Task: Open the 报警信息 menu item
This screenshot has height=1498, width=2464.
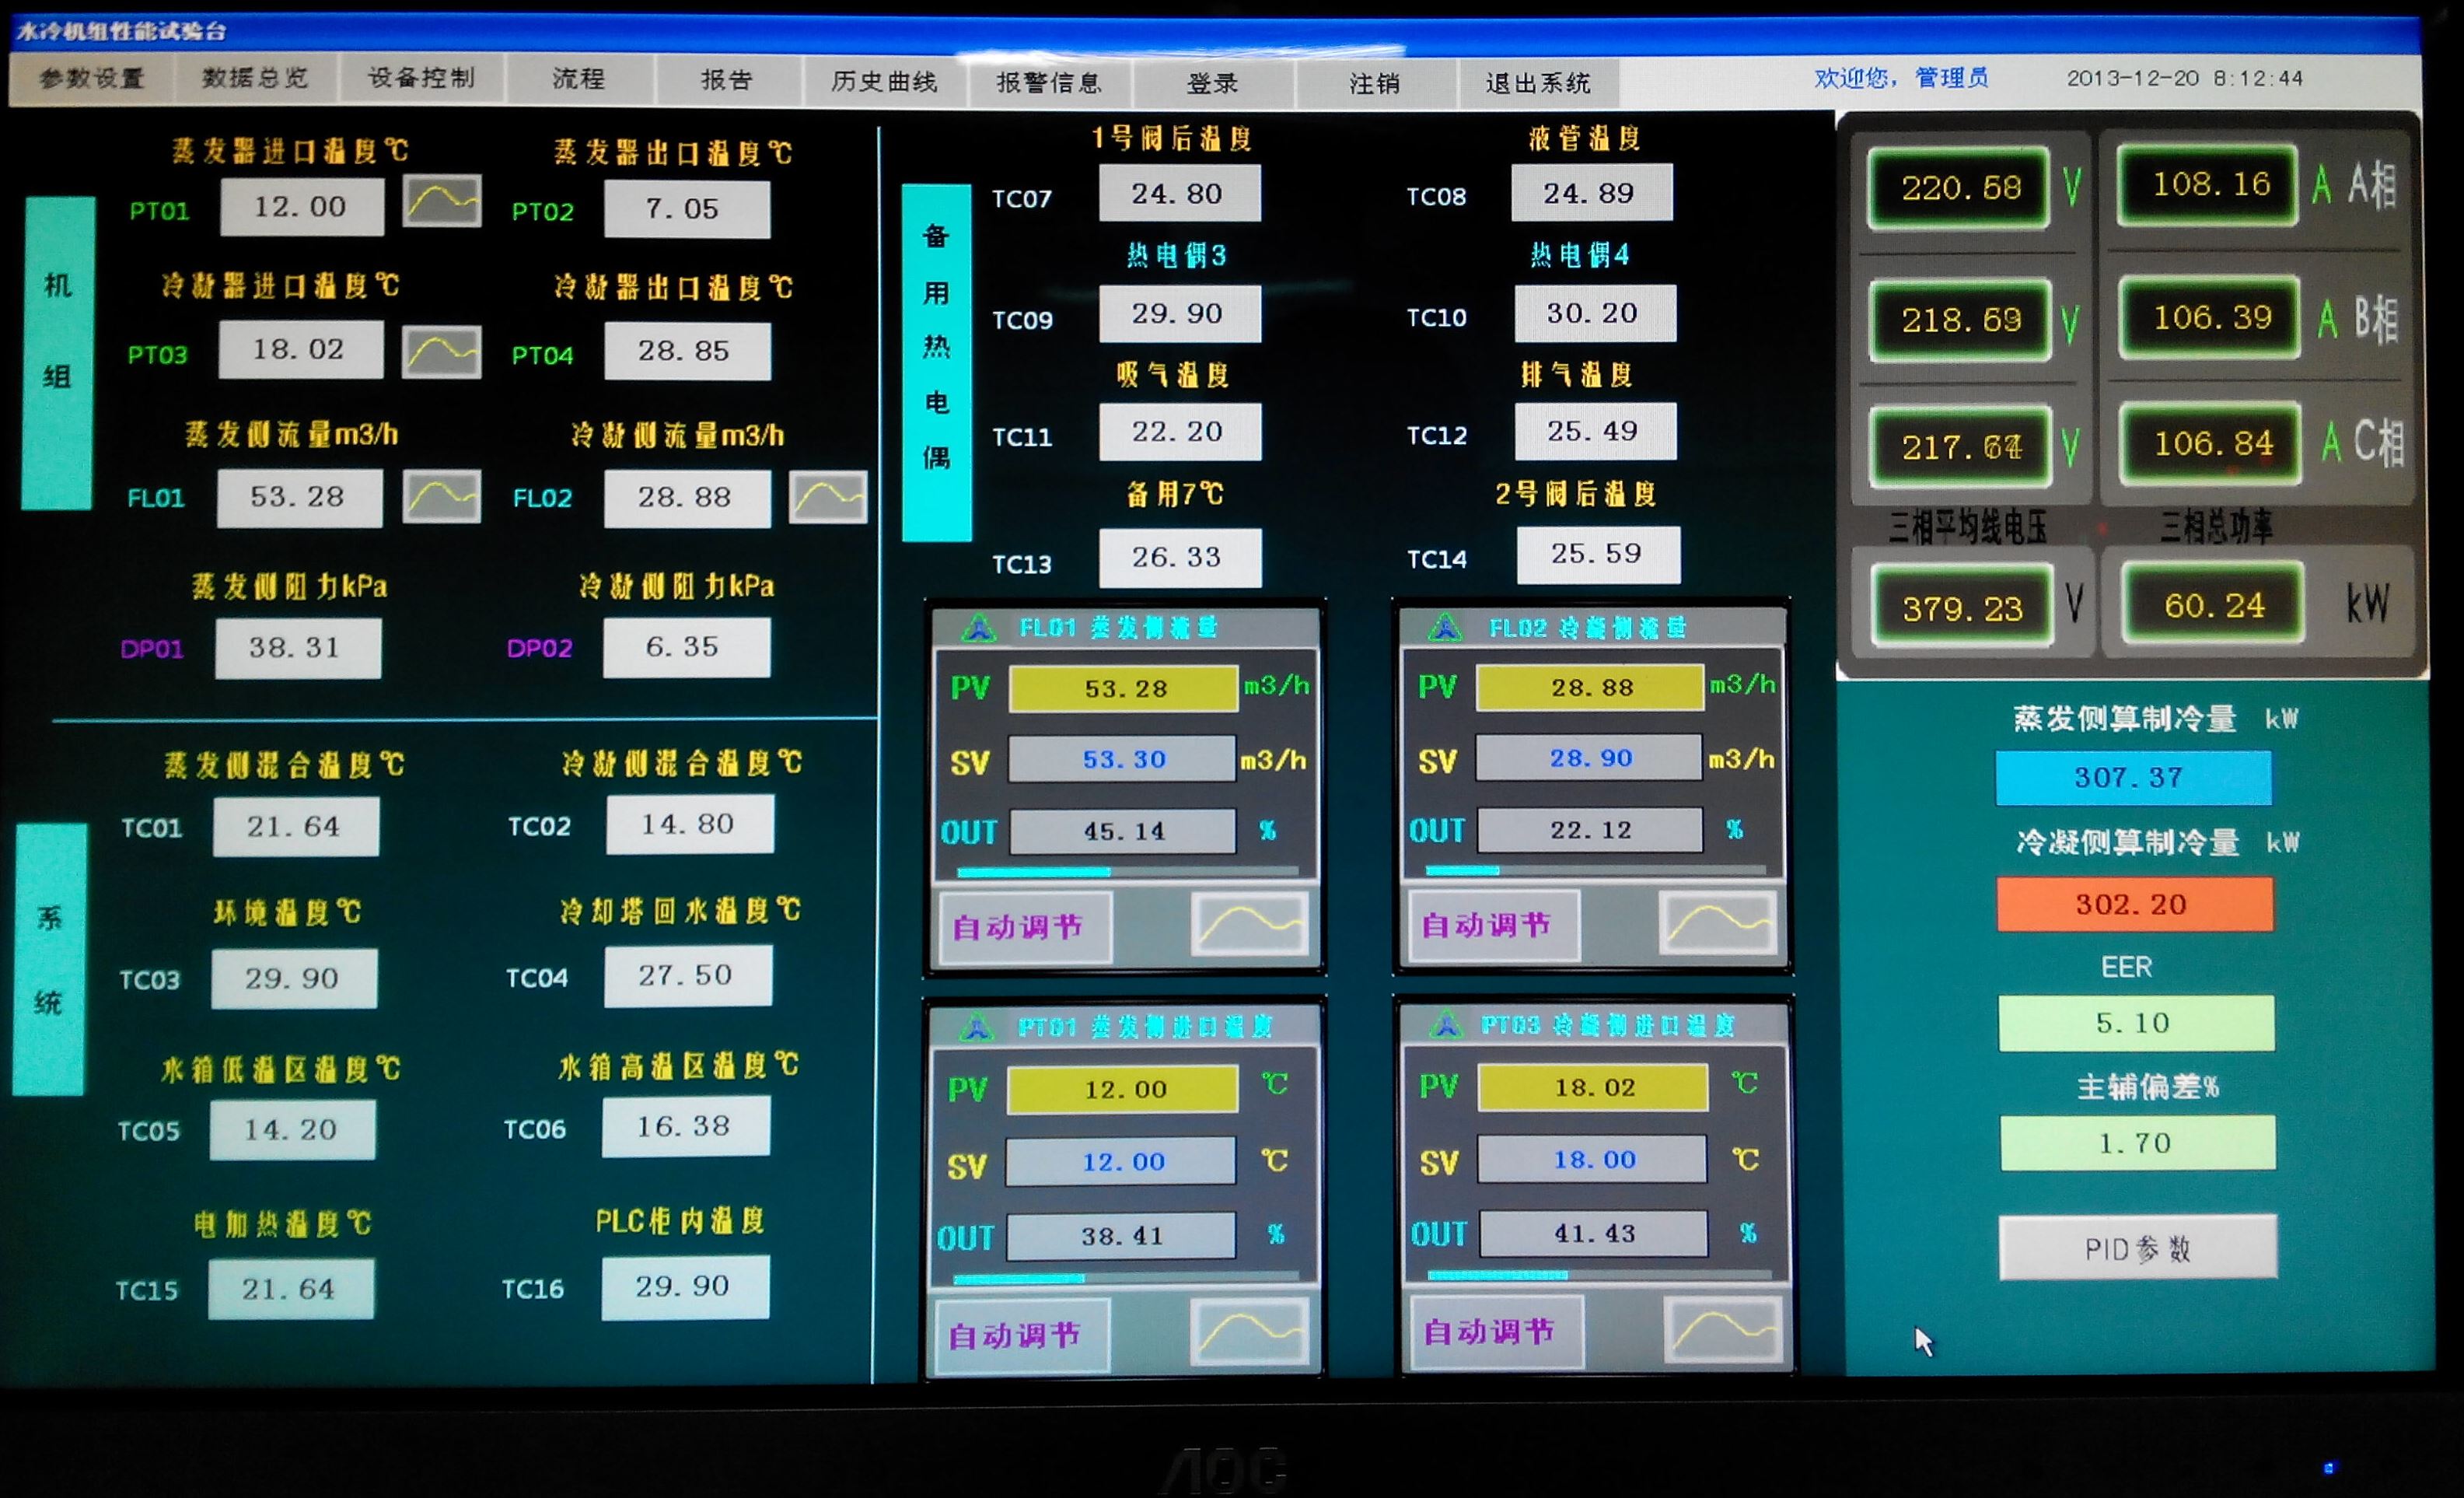Action: (1049, 82)
